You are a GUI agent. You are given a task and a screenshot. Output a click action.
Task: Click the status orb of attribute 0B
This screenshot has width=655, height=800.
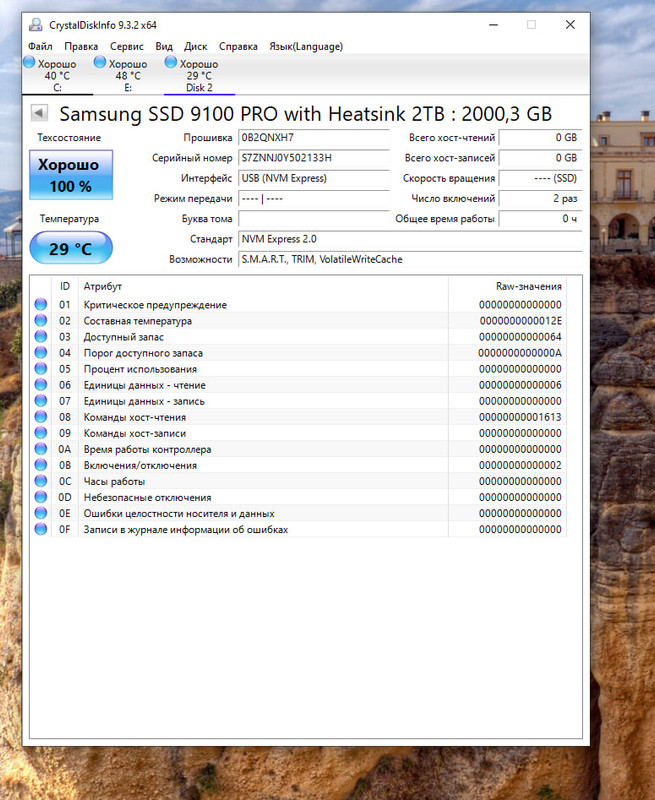click(x=41, y=465)
